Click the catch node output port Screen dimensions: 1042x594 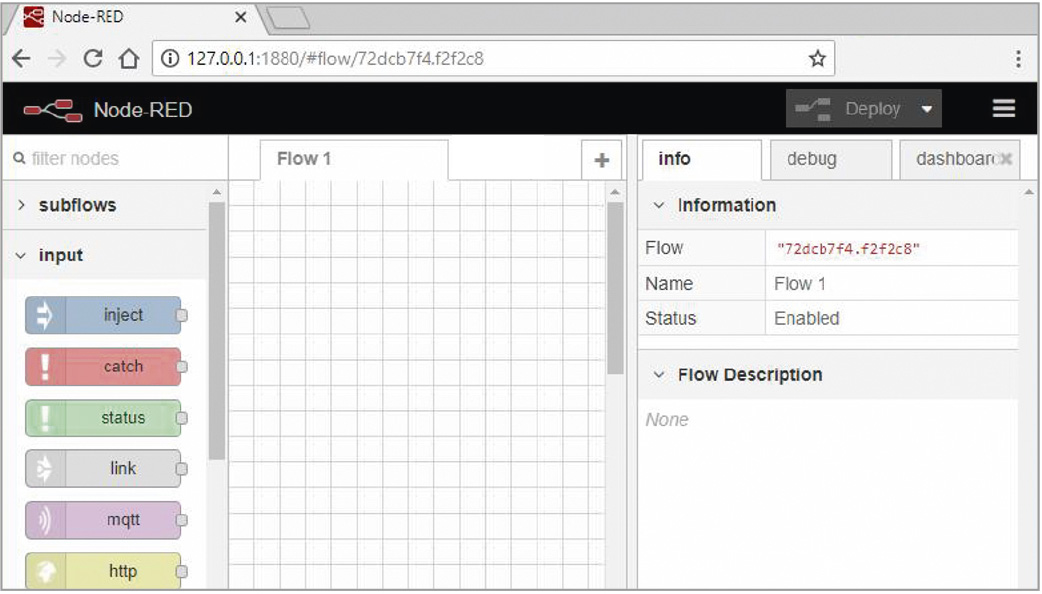(181, 366)
